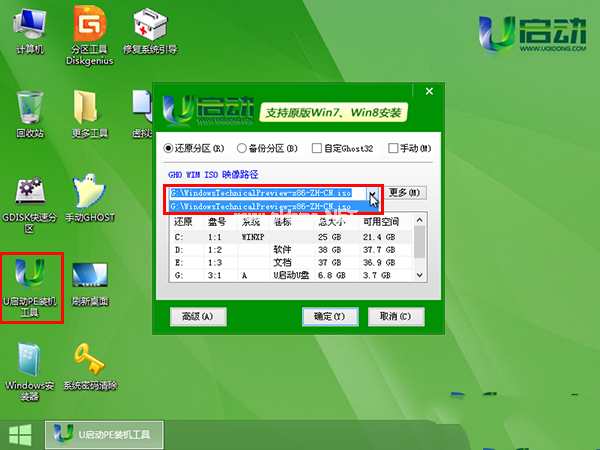Viewport: 600px width, 450px height.
Task: Launch Diskgenius 分区工具 icon
Action: click(88, 27)
